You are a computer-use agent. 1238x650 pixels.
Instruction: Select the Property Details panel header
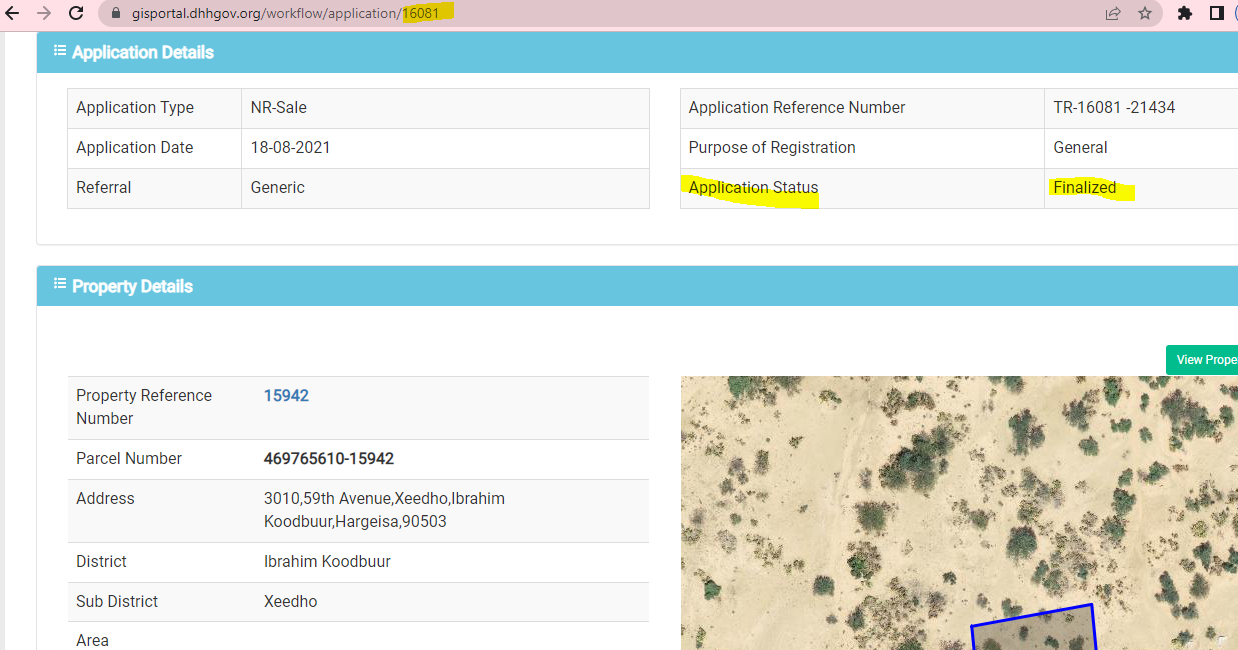point(637,286)
